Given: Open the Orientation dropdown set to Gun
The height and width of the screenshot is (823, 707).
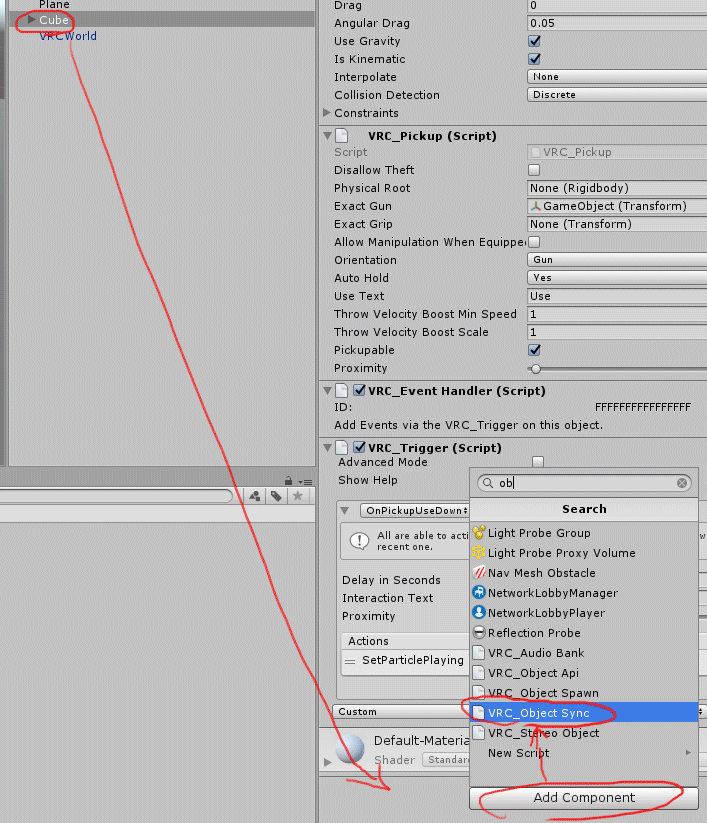Looking at the screenshot, I should [x=617, y=260].
